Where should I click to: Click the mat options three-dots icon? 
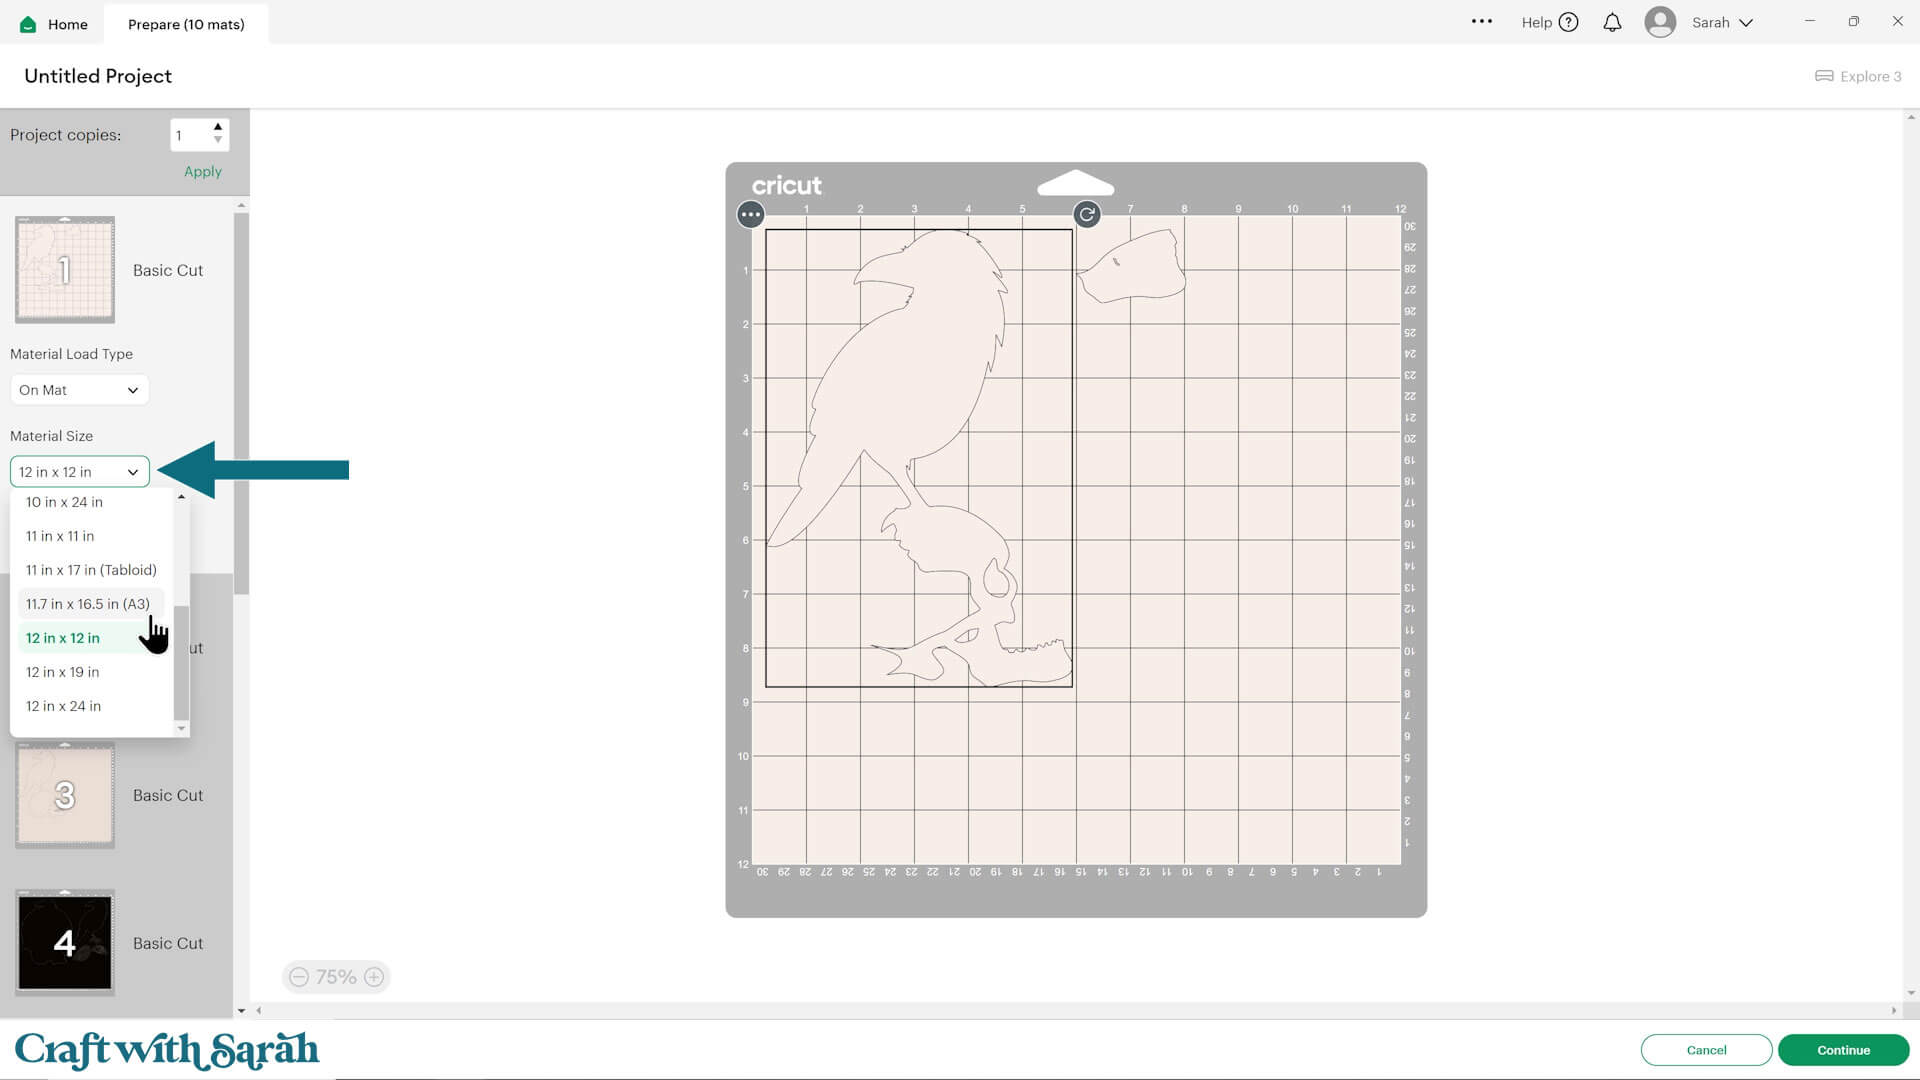click(750, 214)
